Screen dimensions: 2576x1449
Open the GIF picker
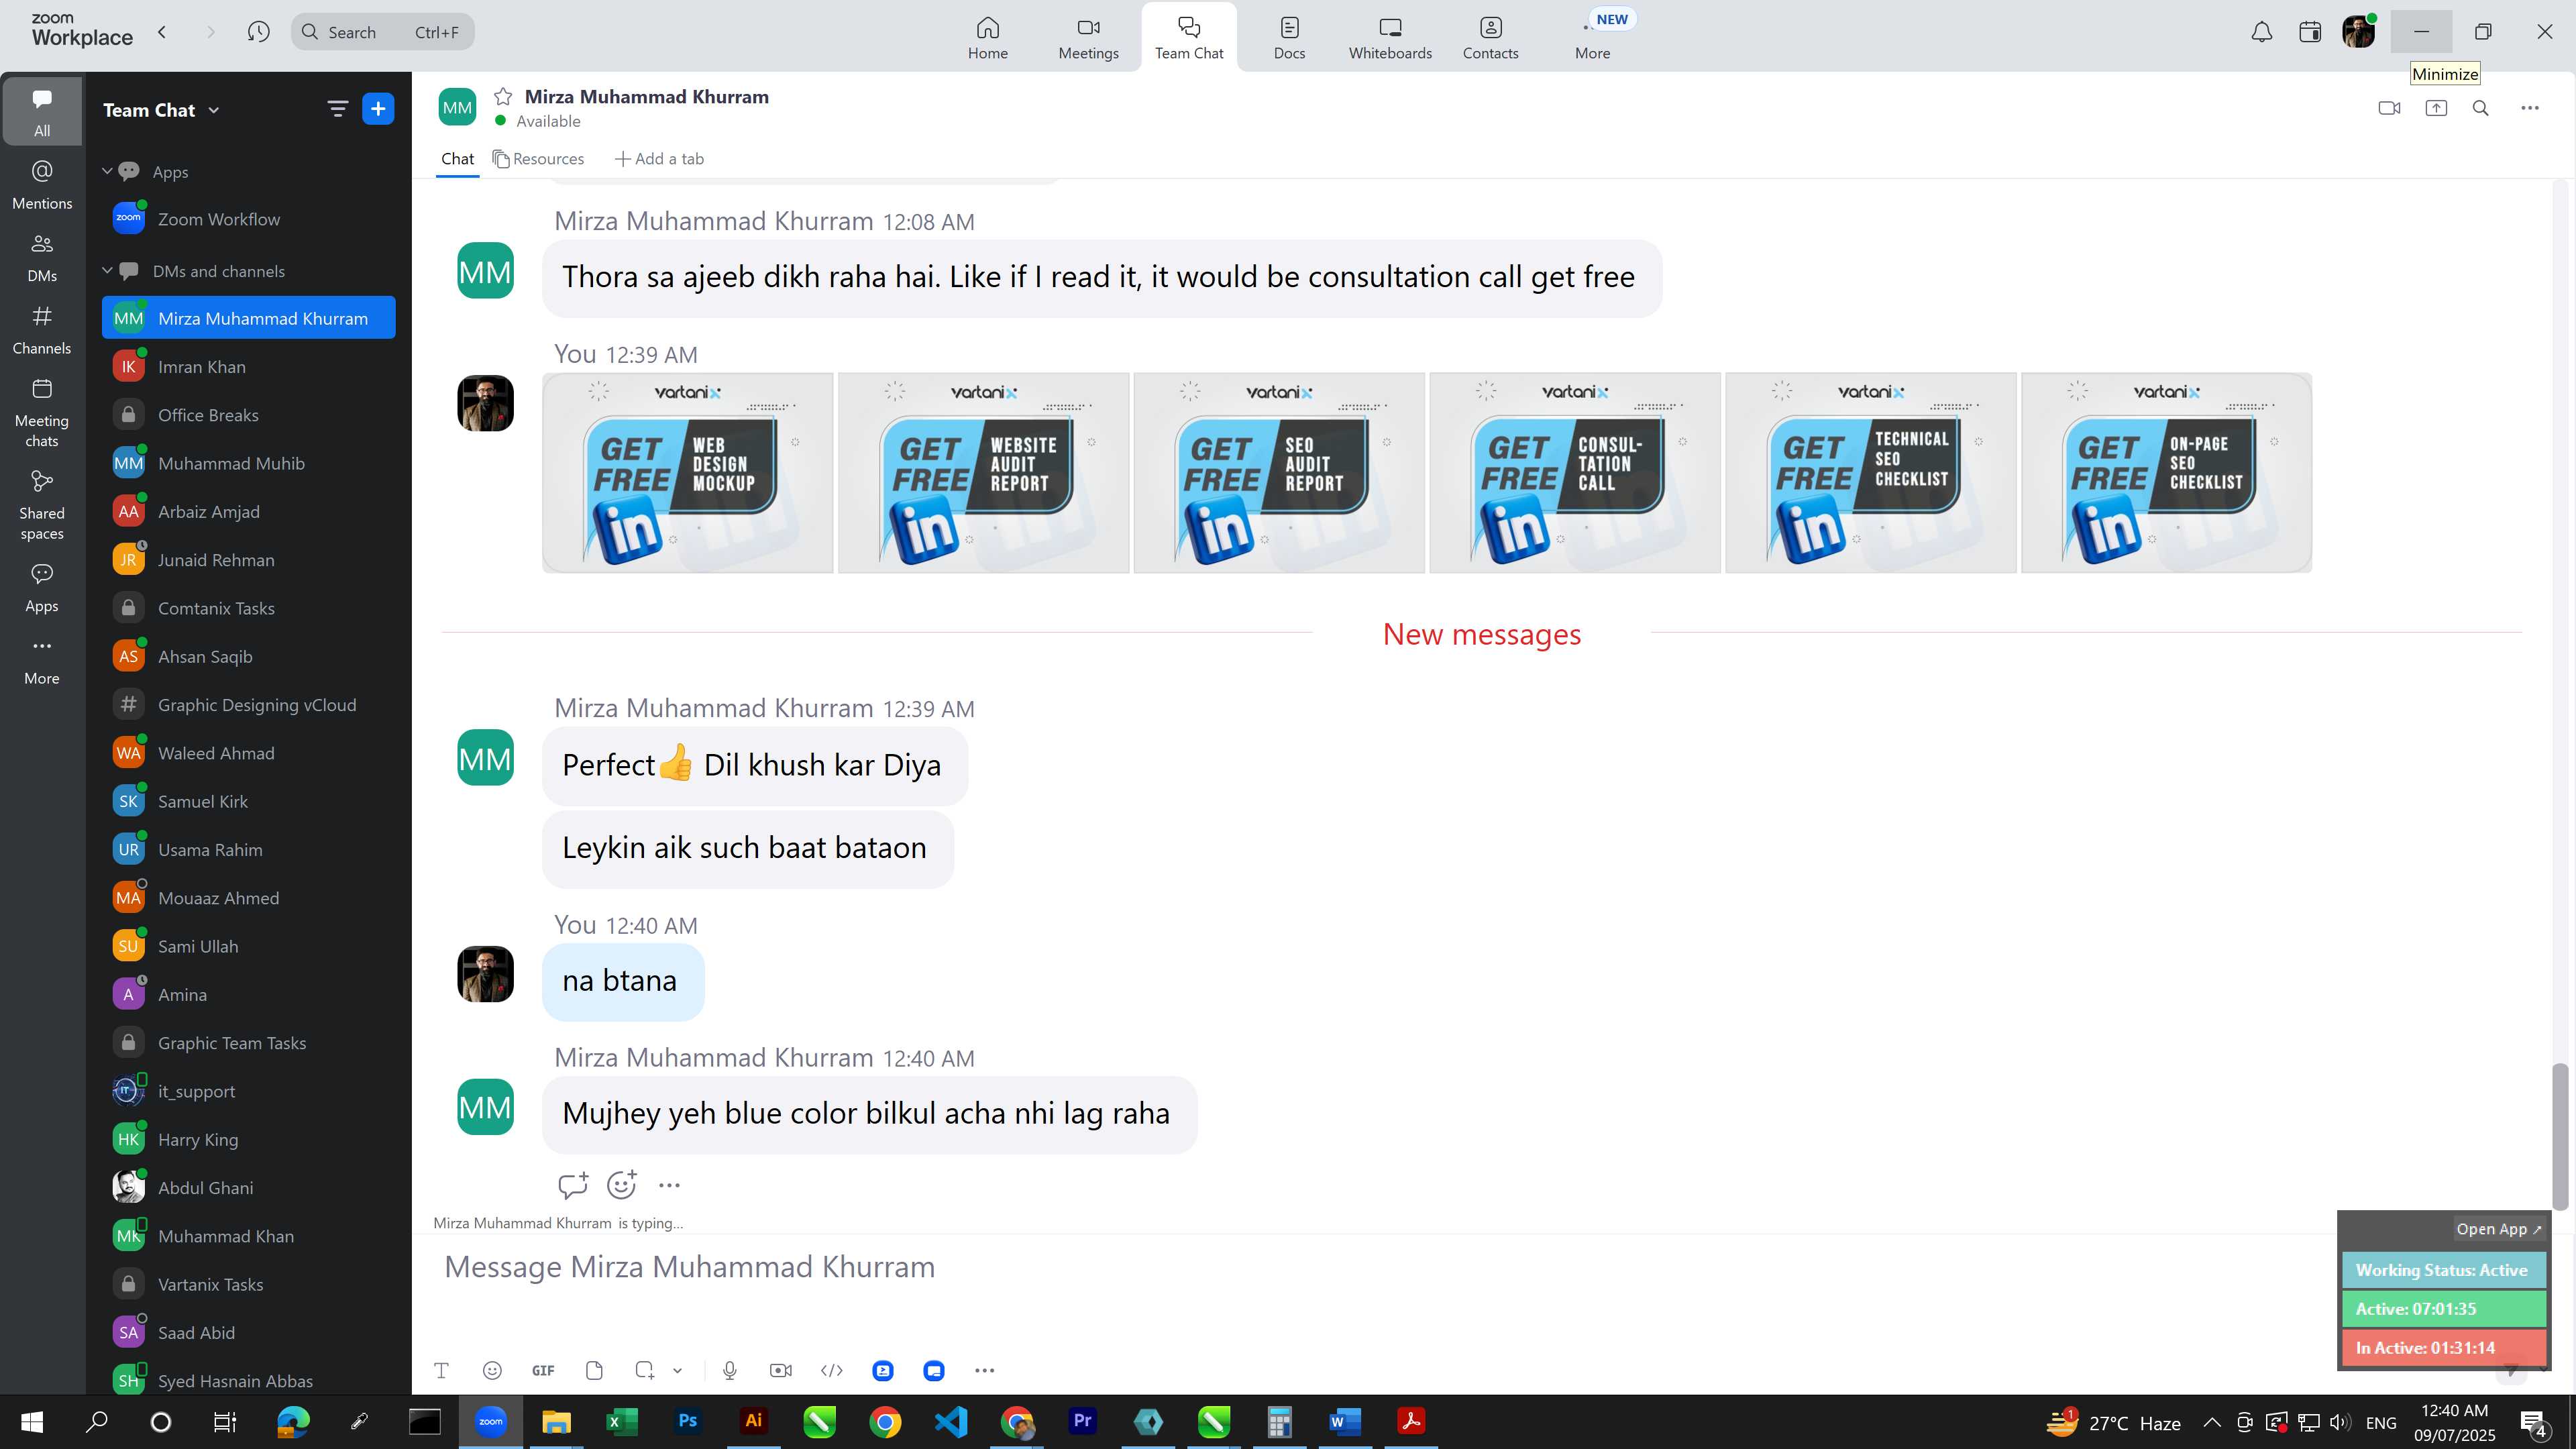(x=543, y=1370)
